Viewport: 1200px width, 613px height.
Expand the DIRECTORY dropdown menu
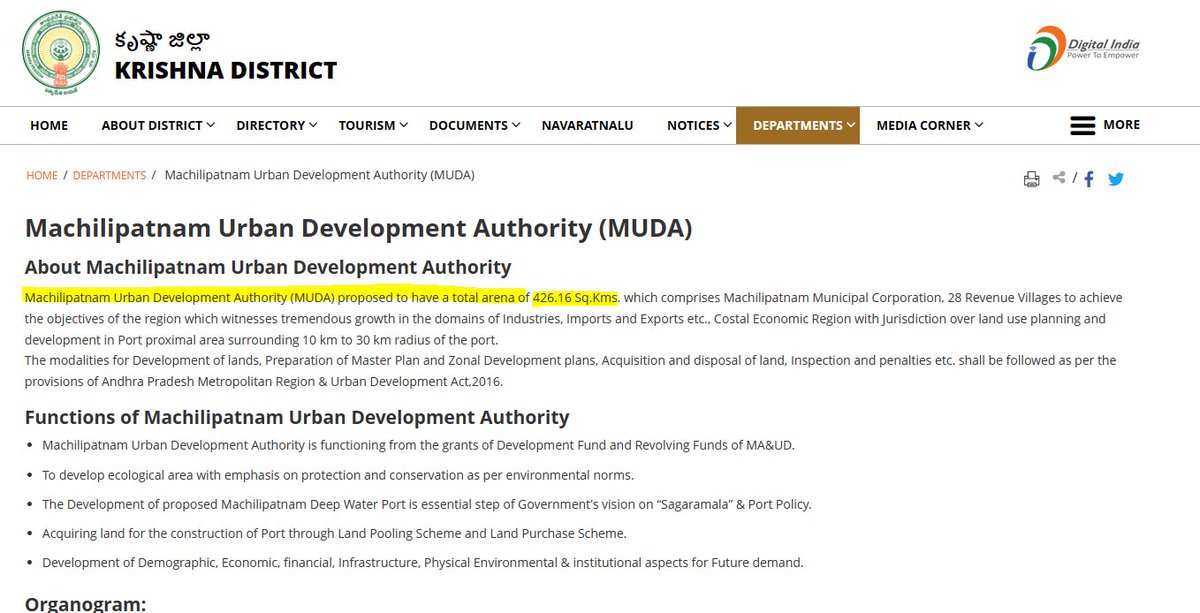[277, 125]
